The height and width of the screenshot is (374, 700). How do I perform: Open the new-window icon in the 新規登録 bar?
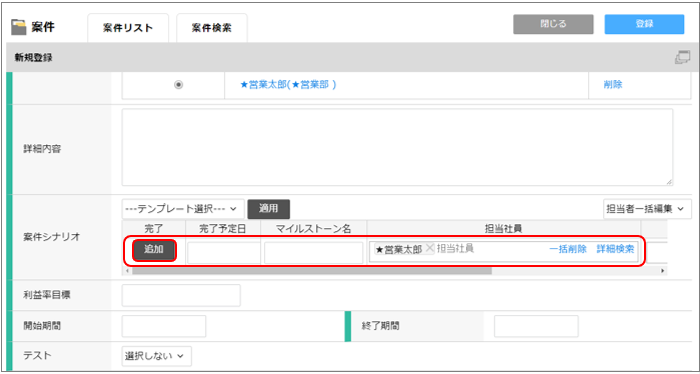tap(682, 58)
